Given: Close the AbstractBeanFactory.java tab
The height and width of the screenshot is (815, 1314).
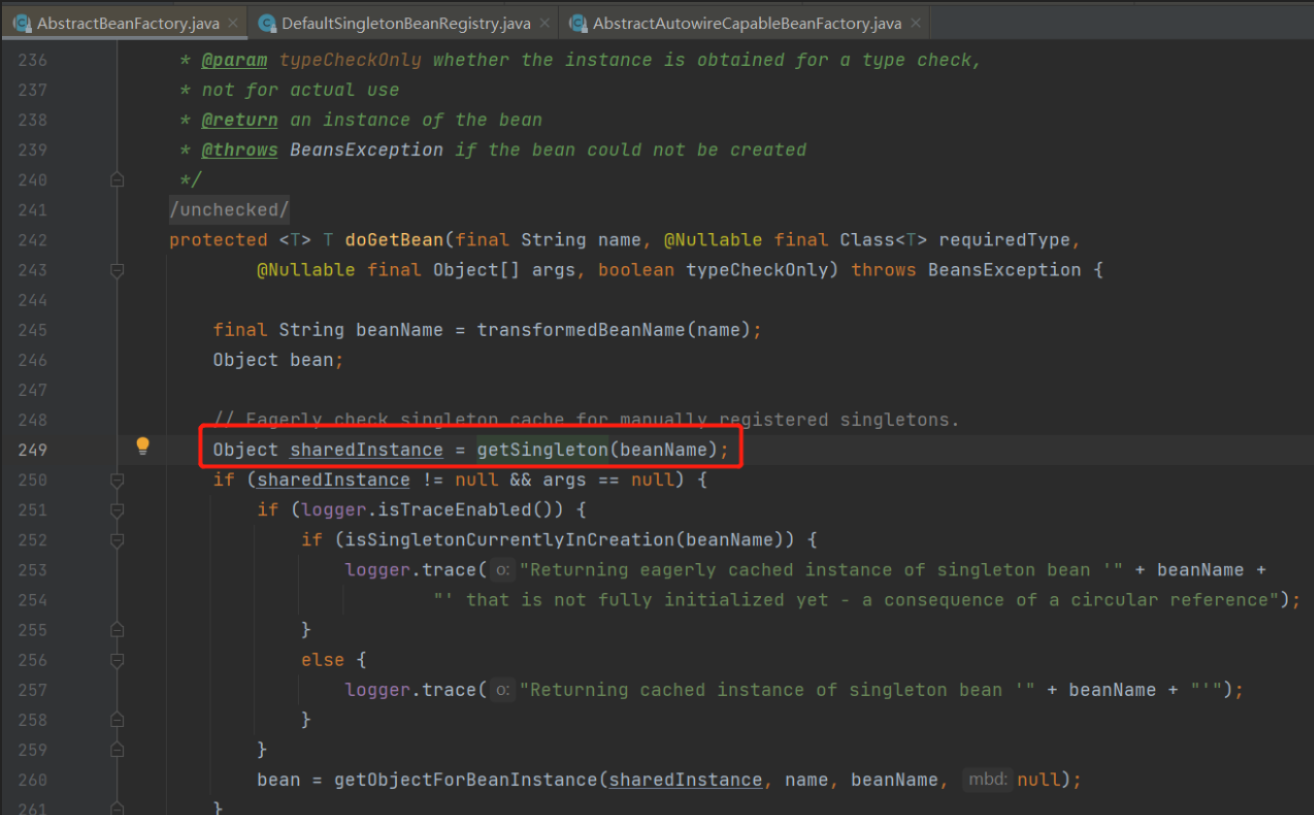Looking at the screenshot, I should click(x=233, y=22).
